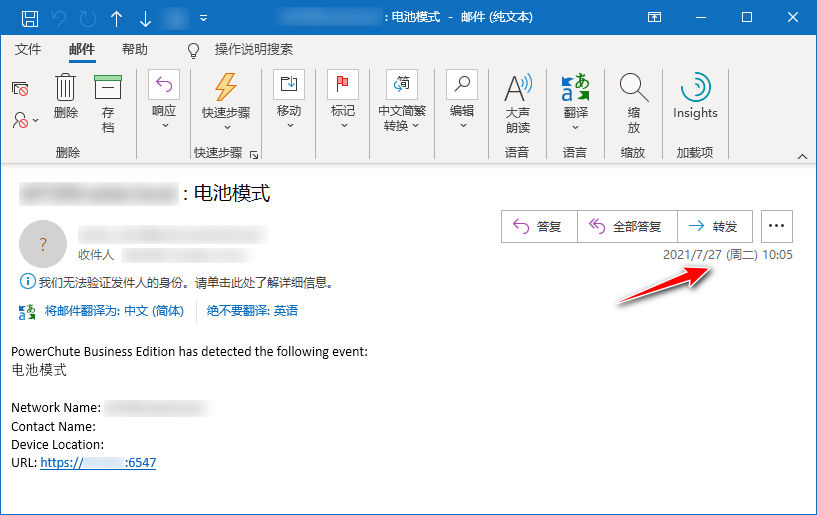Click the translate icon beside translation link

(27, 312)
